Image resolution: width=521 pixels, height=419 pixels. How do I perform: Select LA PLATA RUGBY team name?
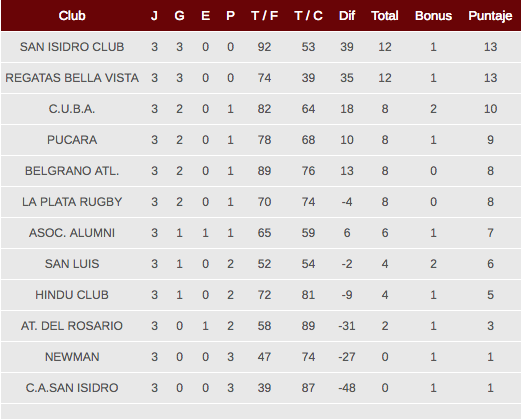click(x=72, y=202)
